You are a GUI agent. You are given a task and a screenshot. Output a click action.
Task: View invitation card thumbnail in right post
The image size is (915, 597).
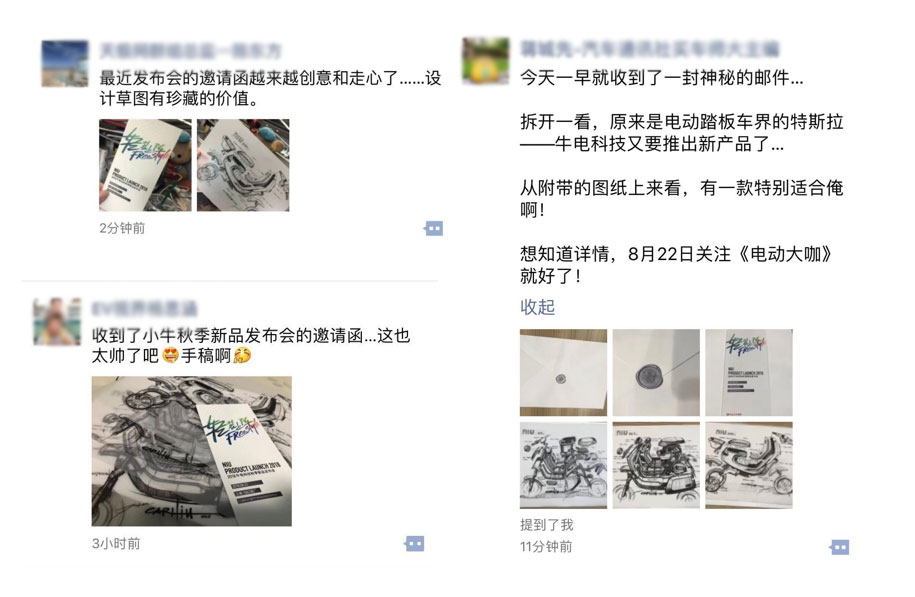(x=749, y=372)
